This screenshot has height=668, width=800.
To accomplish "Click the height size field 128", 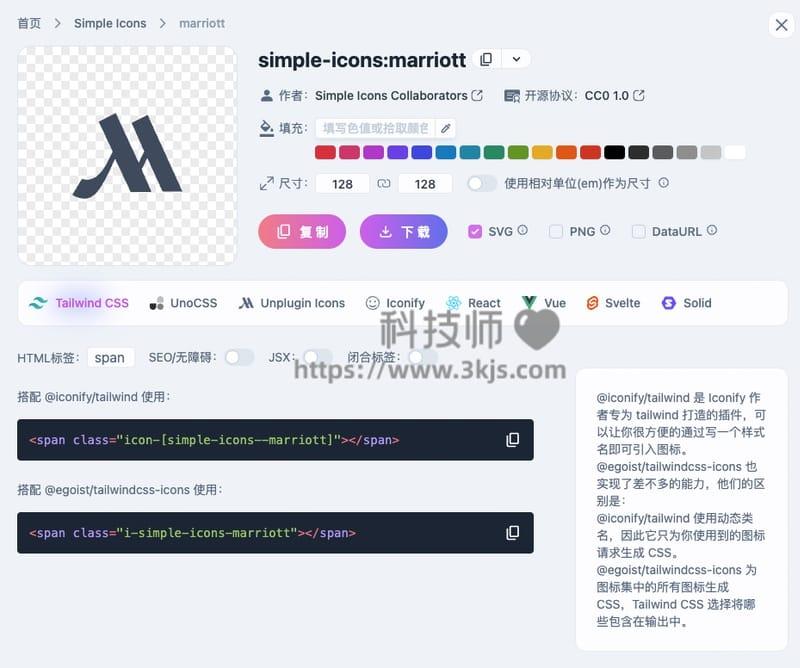I will tap(425, 184).
